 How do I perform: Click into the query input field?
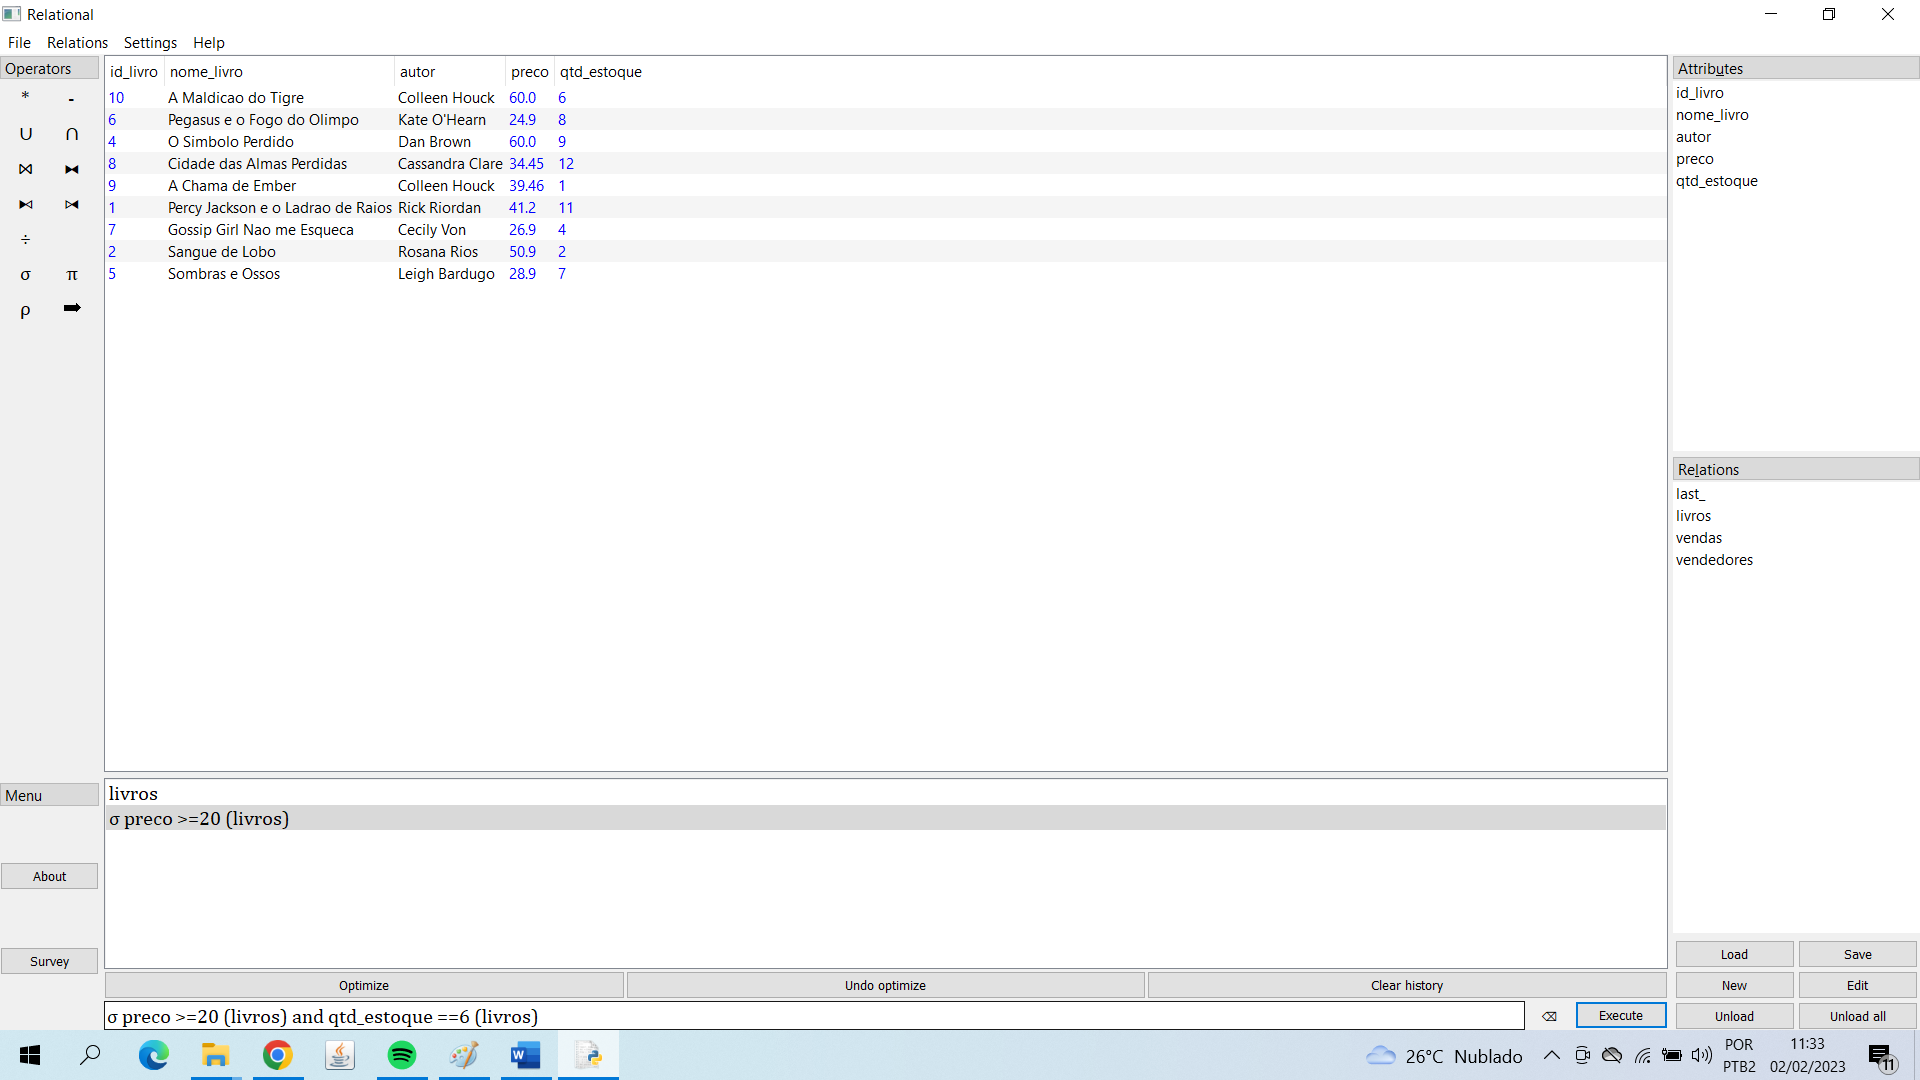coord(814,1016)
